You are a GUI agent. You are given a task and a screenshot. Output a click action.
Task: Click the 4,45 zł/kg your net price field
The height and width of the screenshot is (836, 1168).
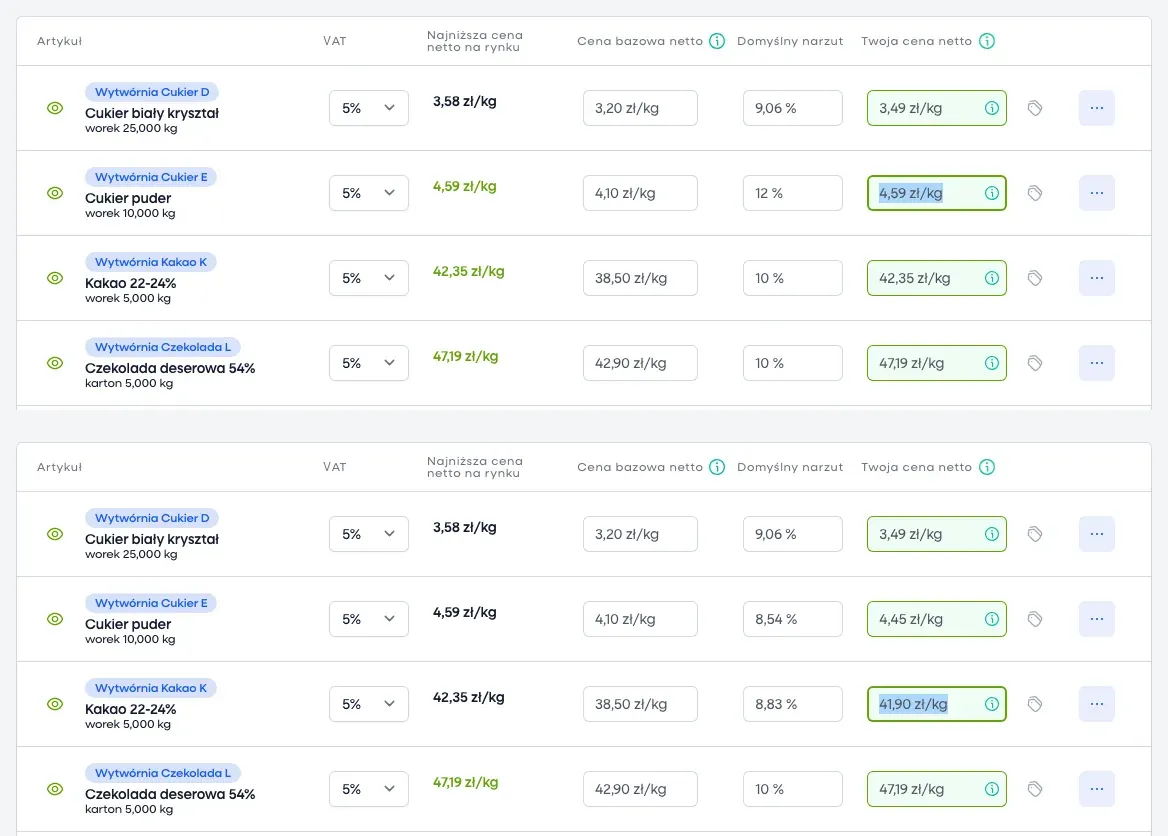click(x=936, y=619)
